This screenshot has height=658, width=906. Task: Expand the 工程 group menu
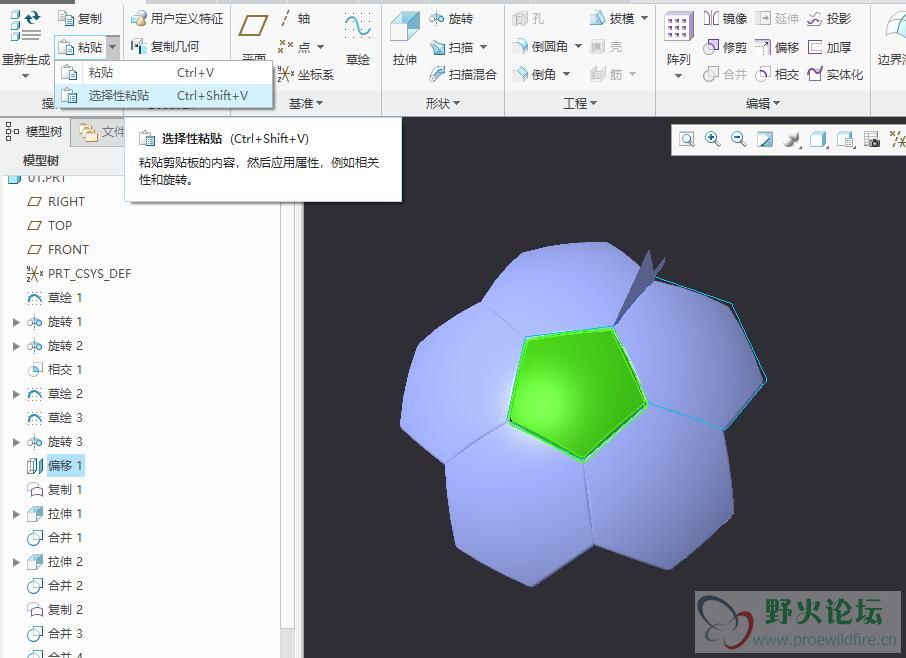click(x=580, y=103)
